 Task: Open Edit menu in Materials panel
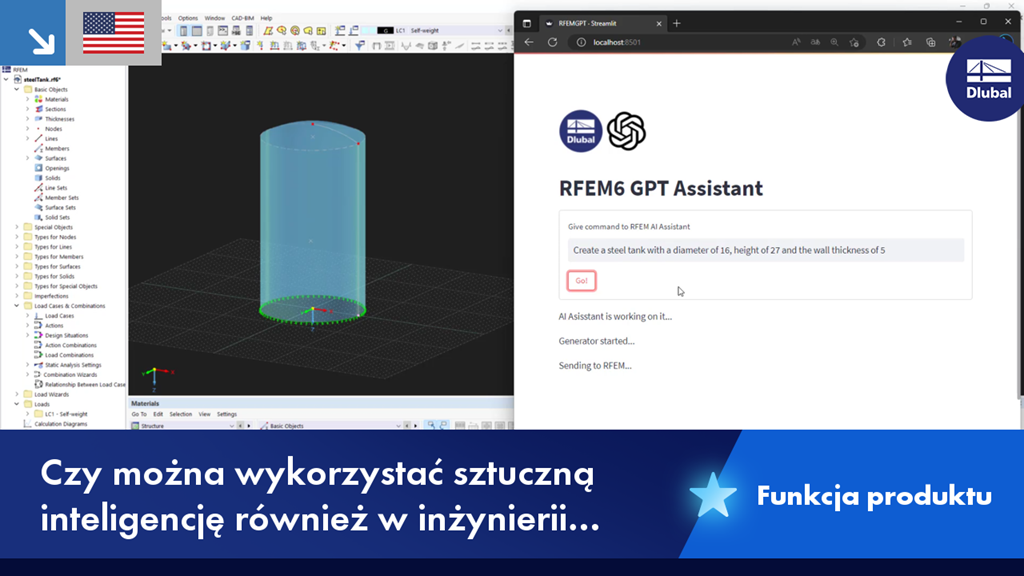[158, 414]
